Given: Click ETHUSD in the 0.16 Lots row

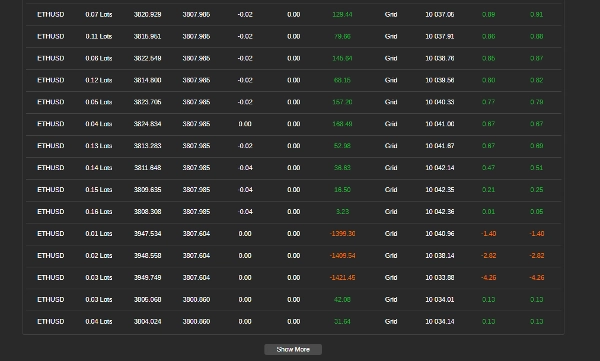Looking at the screenshot, I should pyautogui.click(x=51, y=212).
